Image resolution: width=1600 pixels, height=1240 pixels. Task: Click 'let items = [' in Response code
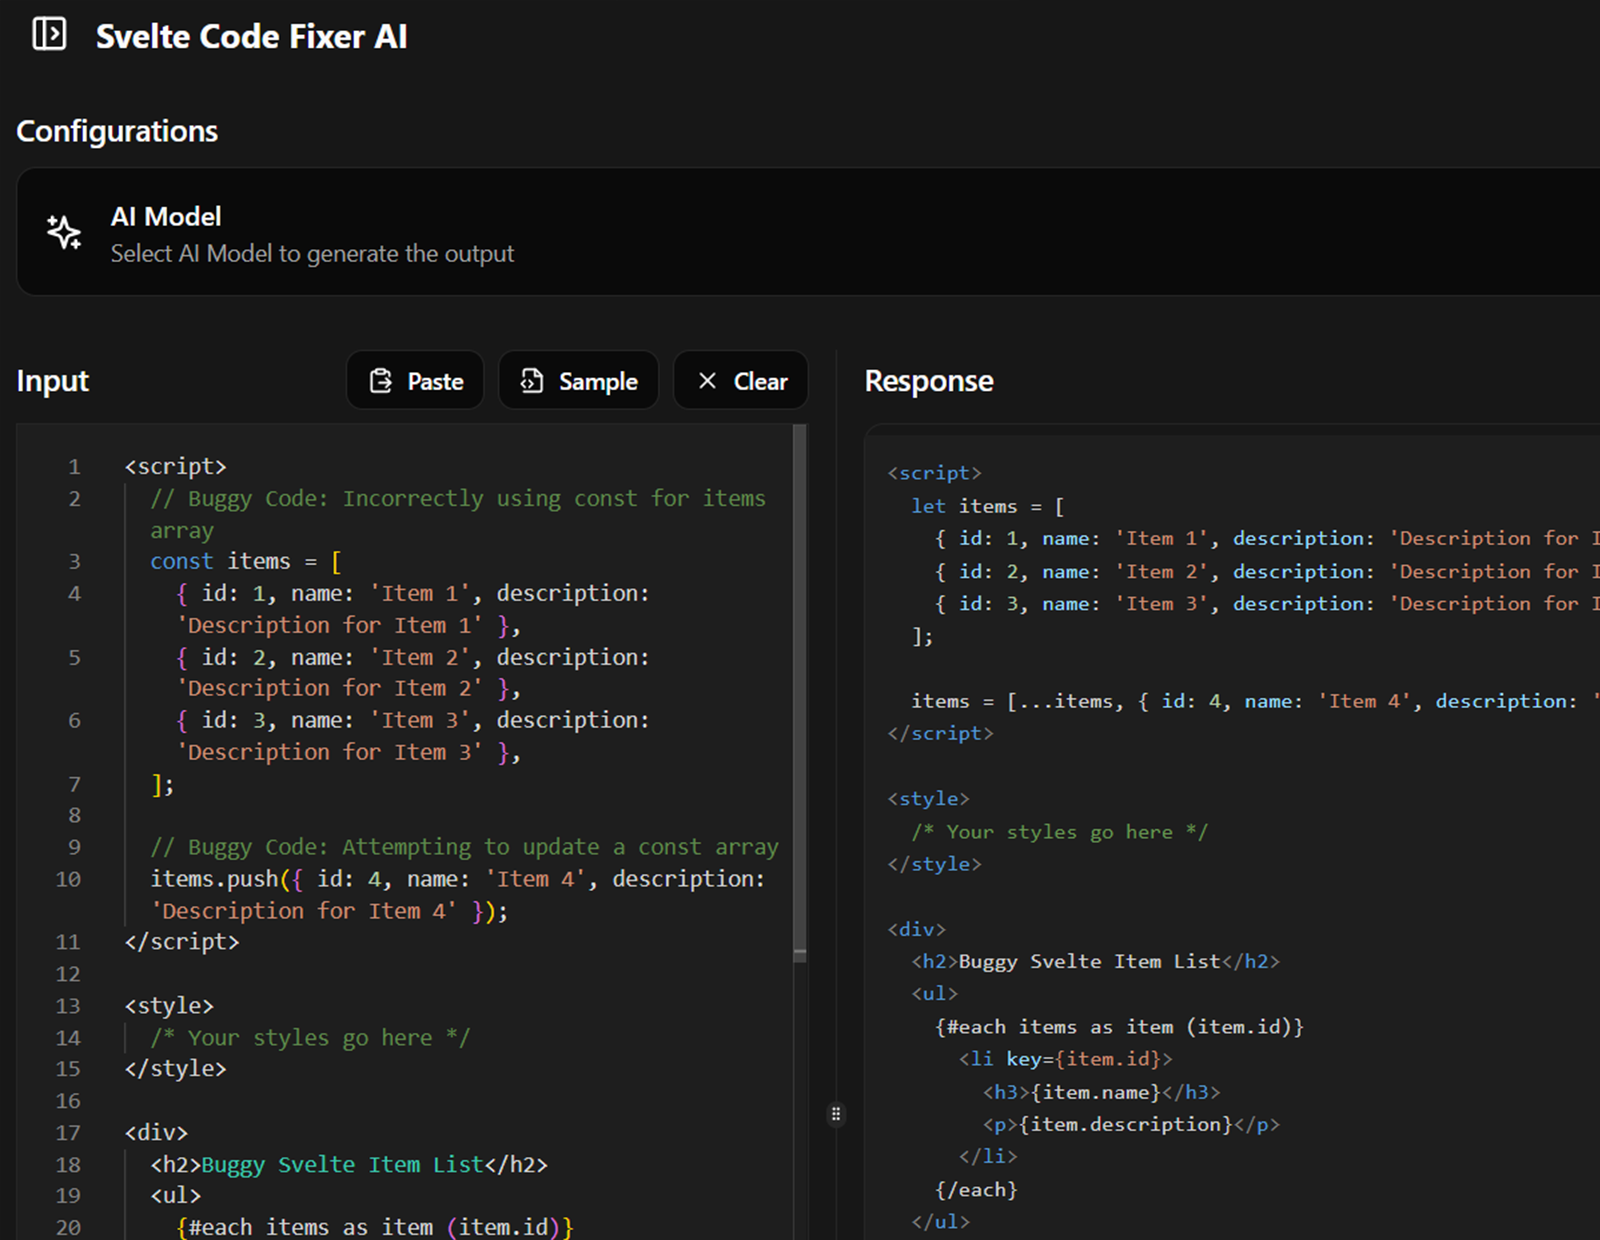coord(987,506)
